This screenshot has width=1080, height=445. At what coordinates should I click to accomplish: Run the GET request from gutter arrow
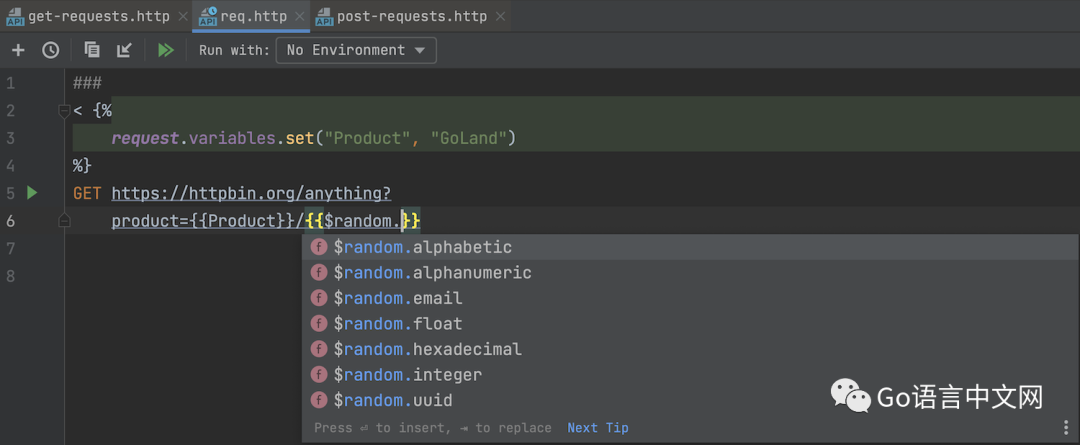32,192
